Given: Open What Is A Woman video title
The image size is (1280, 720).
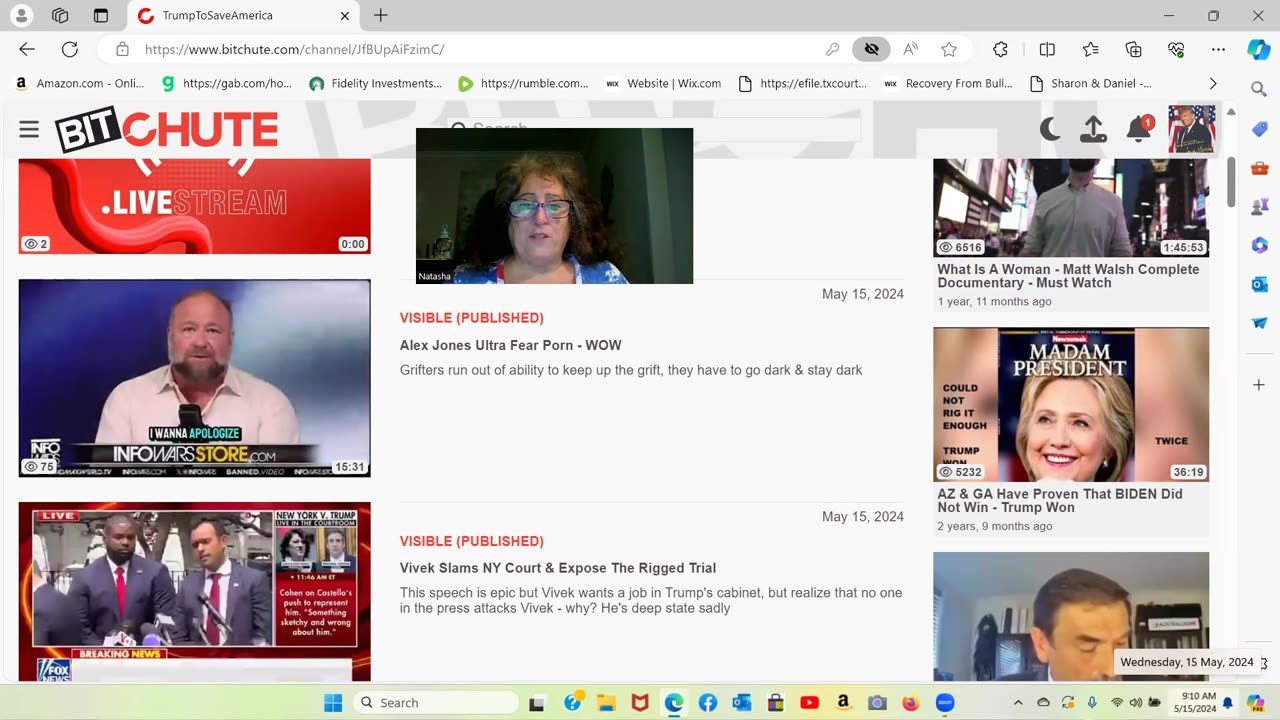Looking at the screenshot, I should tap(1068, 276).
